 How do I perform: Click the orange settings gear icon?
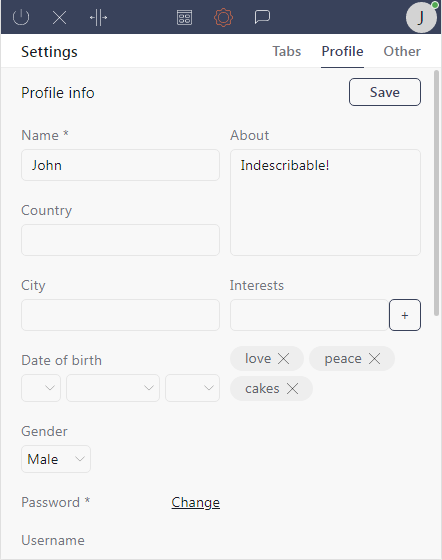pos(223,17)
